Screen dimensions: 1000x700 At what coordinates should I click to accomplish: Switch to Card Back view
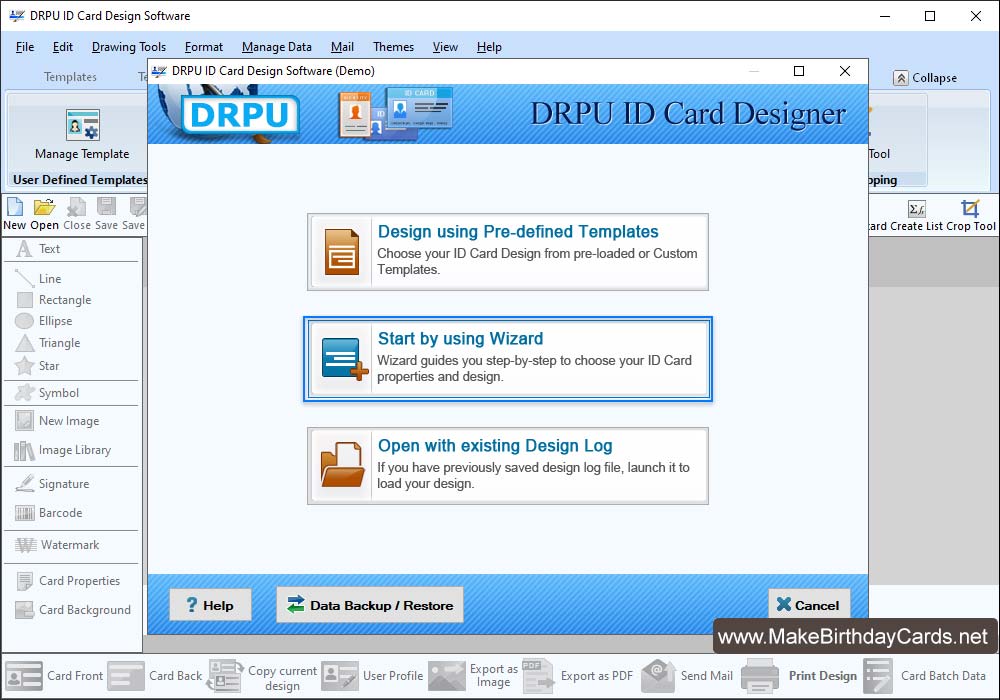click(x=155, y=676)
